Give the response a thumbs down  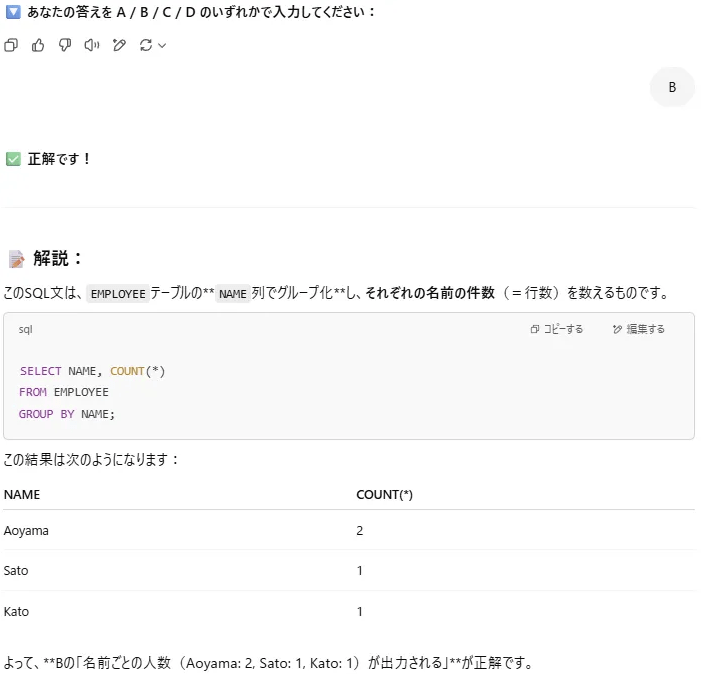(65, 45)
